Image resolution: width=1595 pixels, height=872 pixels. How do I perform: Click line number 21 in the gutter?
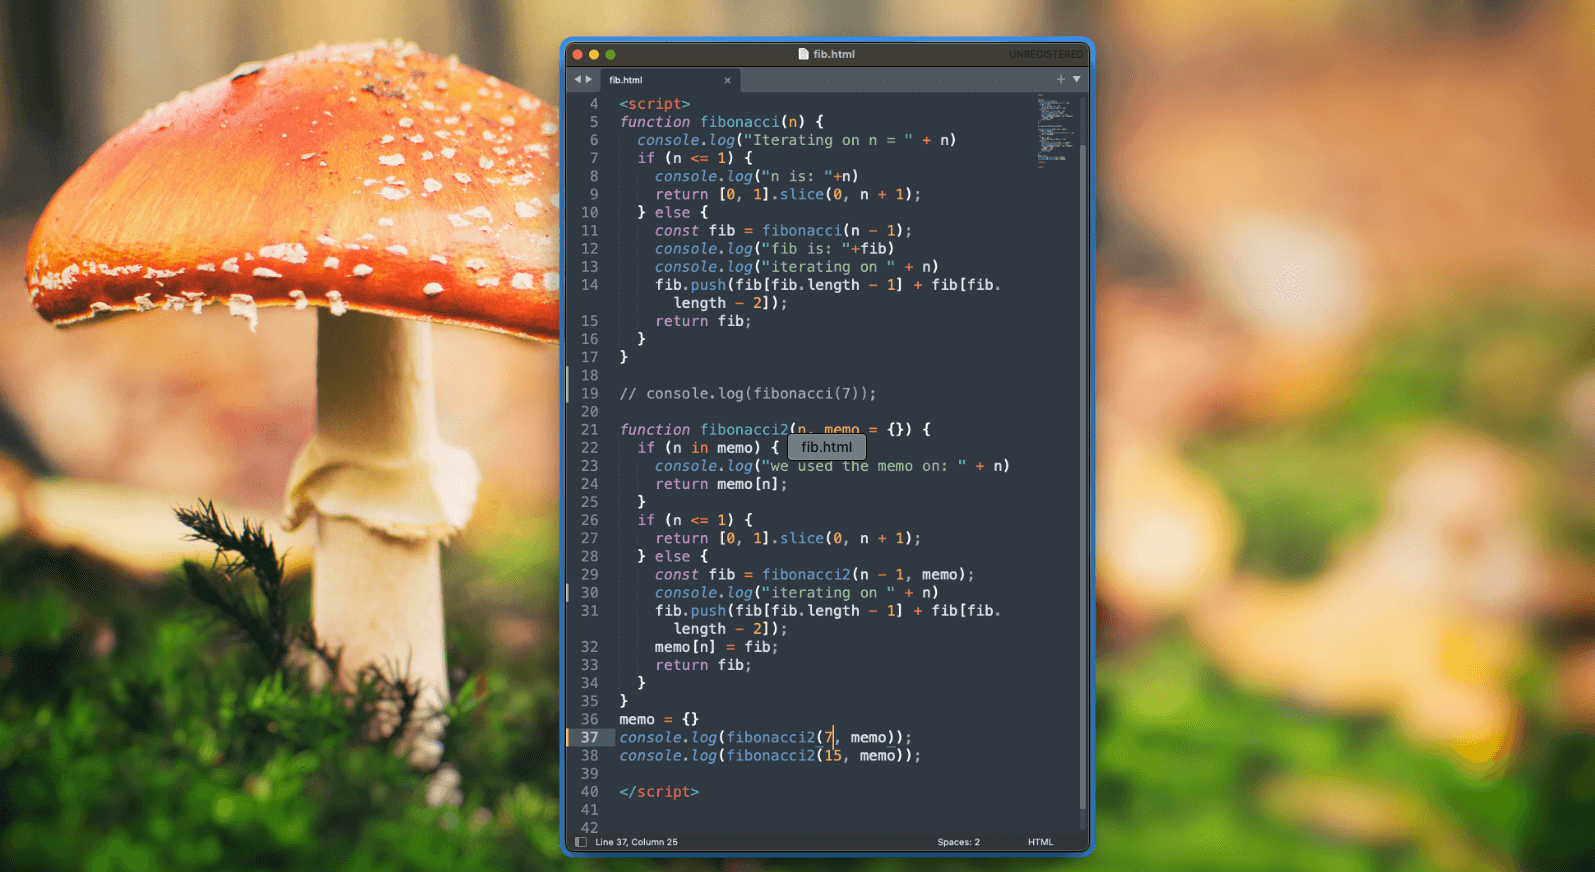tap(590, 429)
